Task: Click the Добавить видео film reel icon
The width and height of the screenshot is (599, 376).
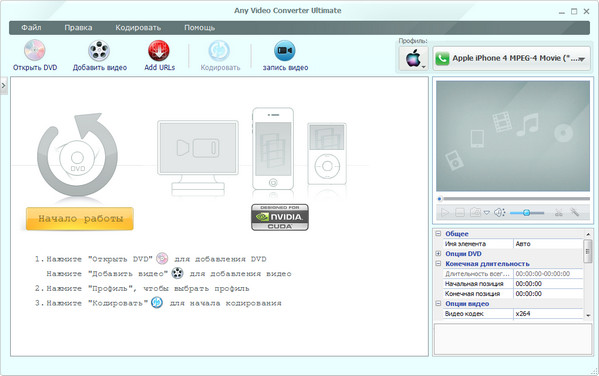Action: (x=99, y=50)
